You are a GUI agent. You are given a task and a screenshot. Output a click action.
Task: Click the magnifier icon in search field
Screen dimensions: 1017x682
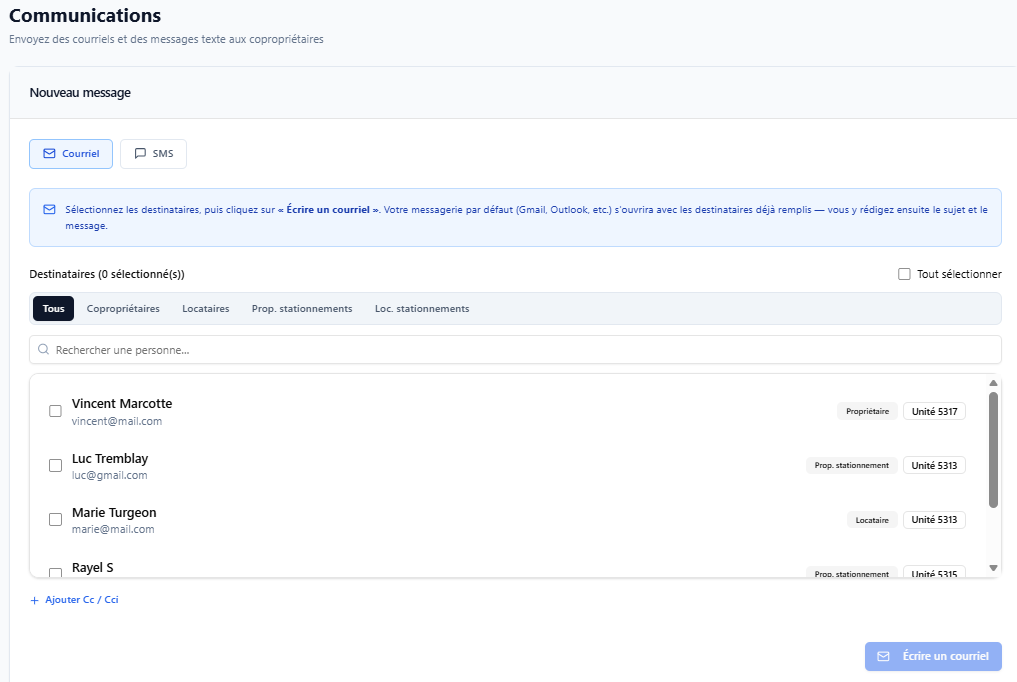(x=43, y=349)
